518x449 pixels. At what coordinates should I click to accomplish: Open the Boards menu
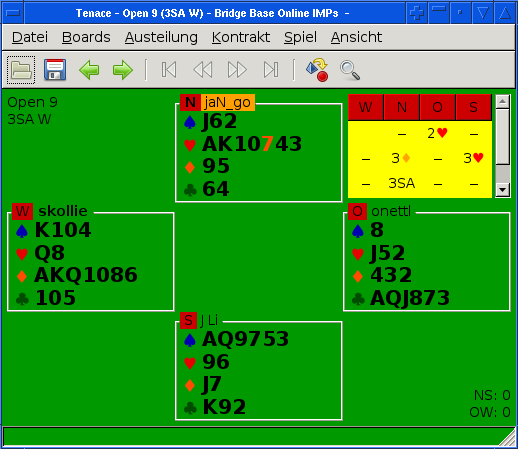point(86,37)
